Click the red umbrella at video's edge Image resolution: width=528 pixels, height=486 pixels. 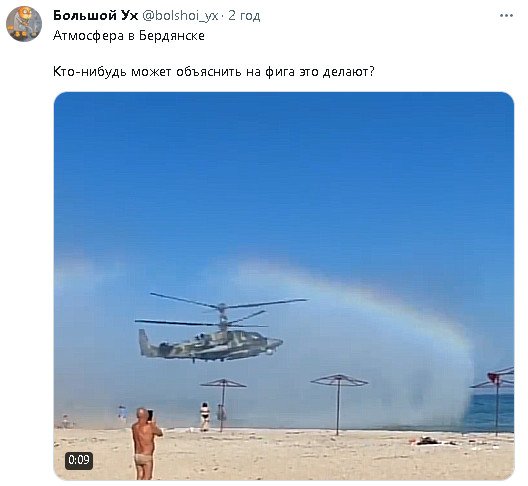point(496,399)
